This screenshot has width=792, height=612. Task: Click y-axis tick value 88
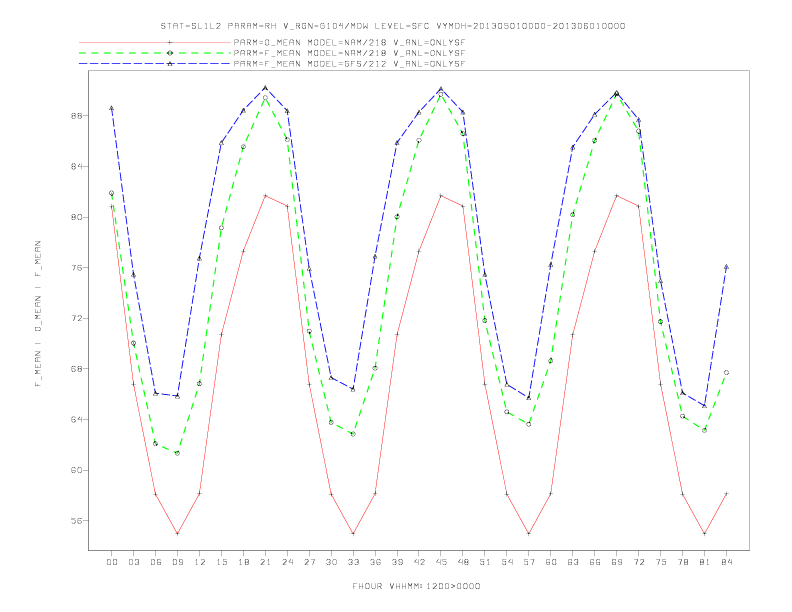point(77,116)
